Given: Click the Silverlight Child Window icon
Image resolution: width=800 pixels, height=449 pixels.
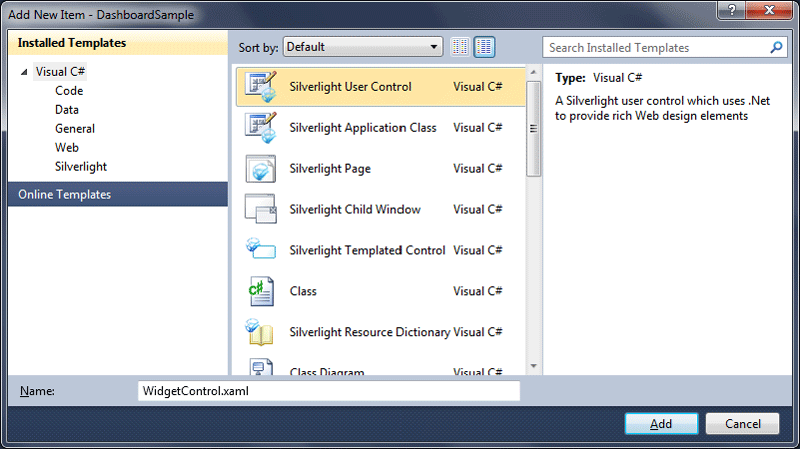Looking at the screenshot, I should pos(260,210).
